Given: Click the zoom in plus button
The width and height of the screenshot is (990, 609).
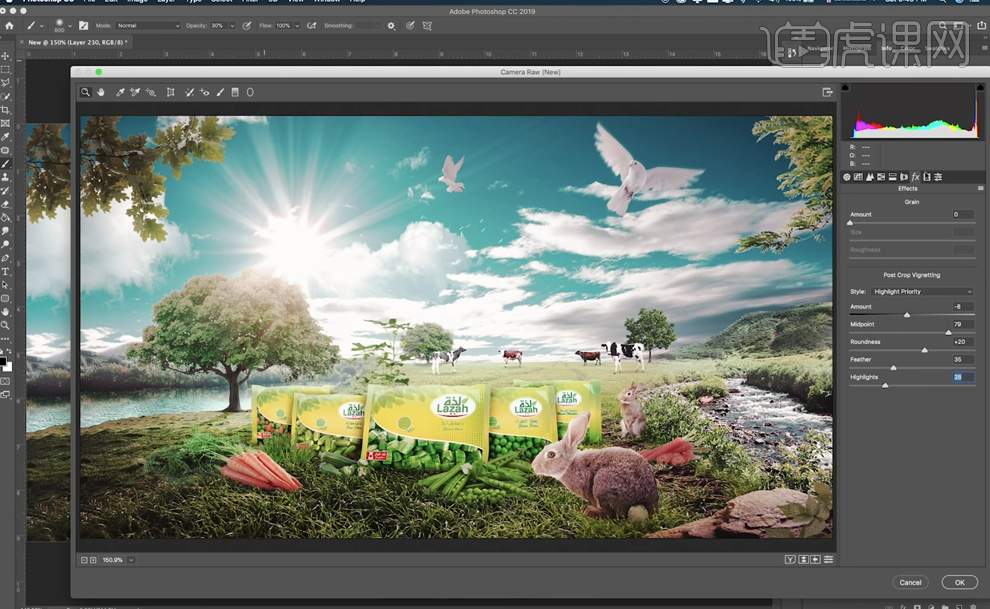Looking at the screenshot, I should click(93, 560).
